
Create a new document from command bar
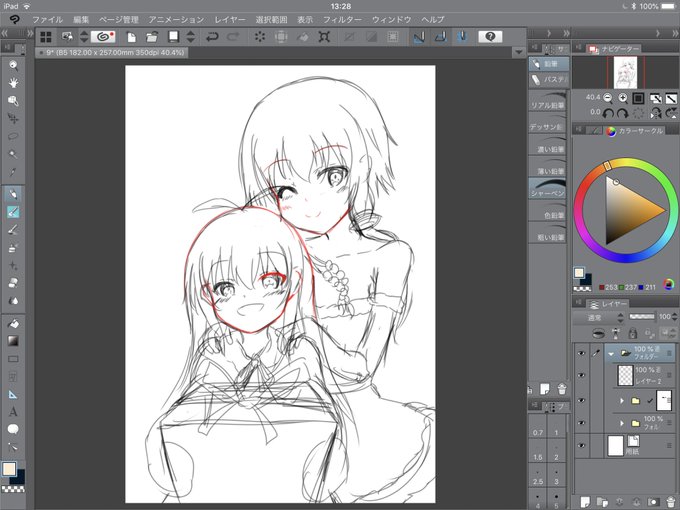pyautogui.click(x=131, y=37)
